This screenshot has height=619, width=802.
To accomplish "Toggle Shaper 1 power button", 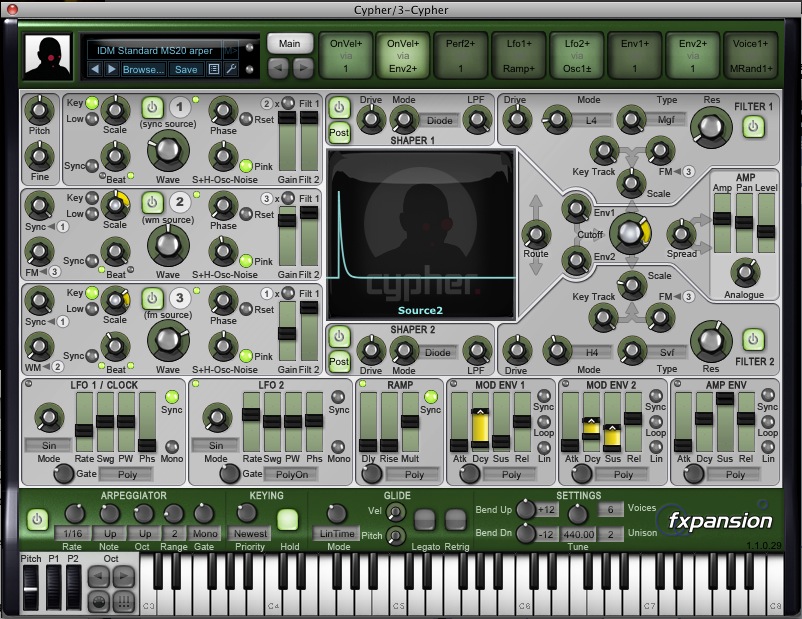I will click(x=339, y=108).
